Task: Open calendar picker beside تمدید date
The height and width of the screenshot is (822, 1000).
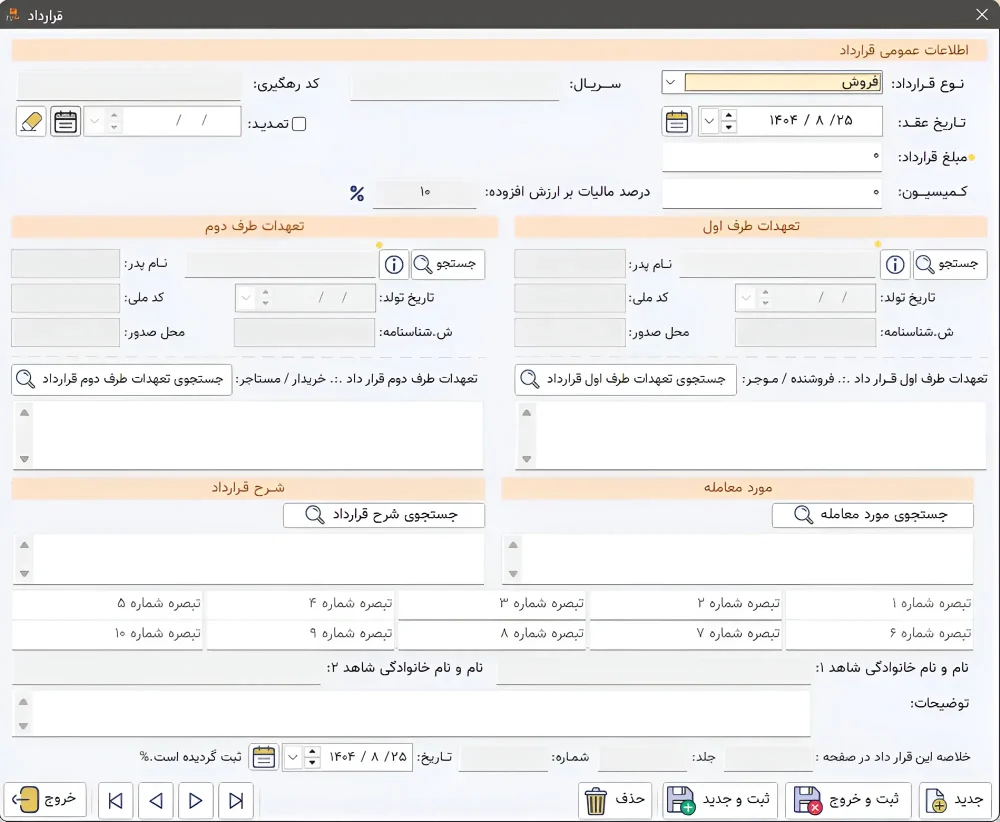Action: coord(65,121)
